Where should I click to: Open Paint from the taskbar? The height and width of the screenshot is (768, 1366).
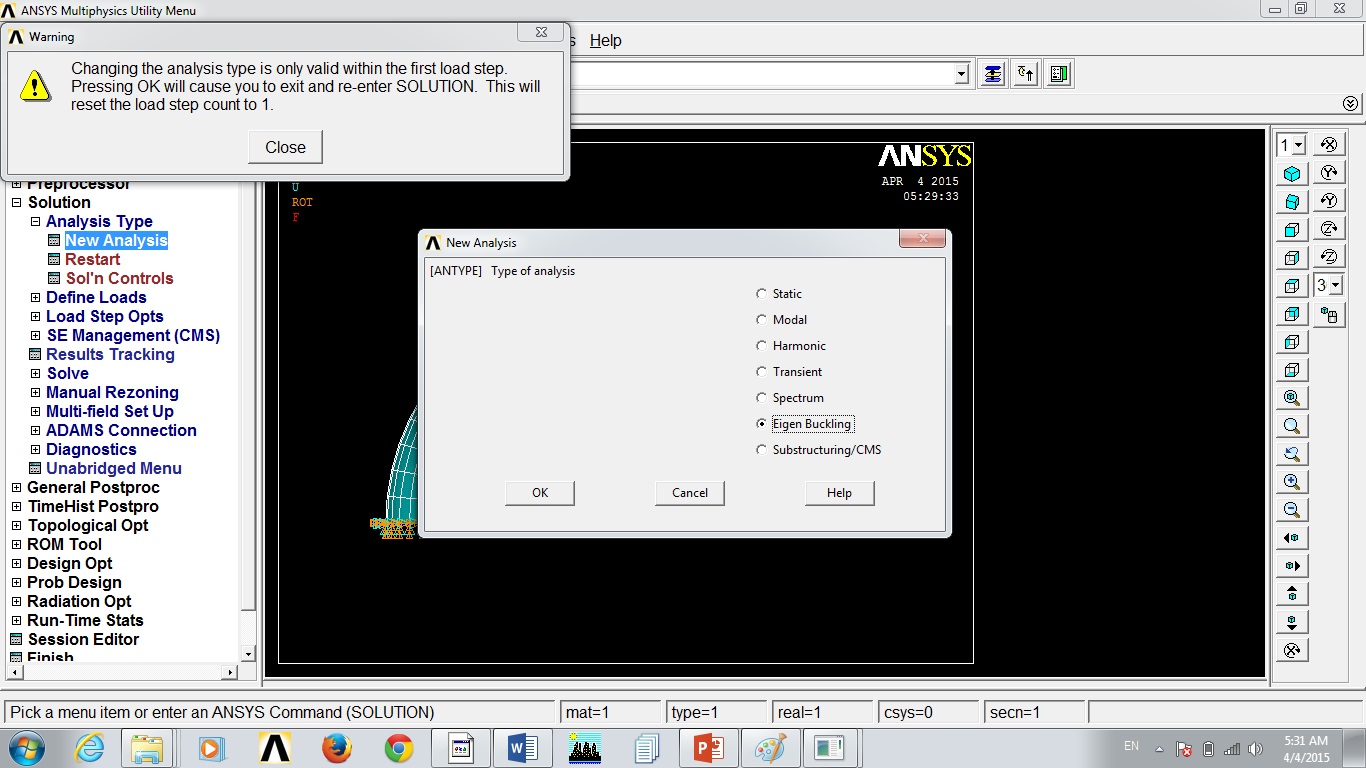(770, 748)
